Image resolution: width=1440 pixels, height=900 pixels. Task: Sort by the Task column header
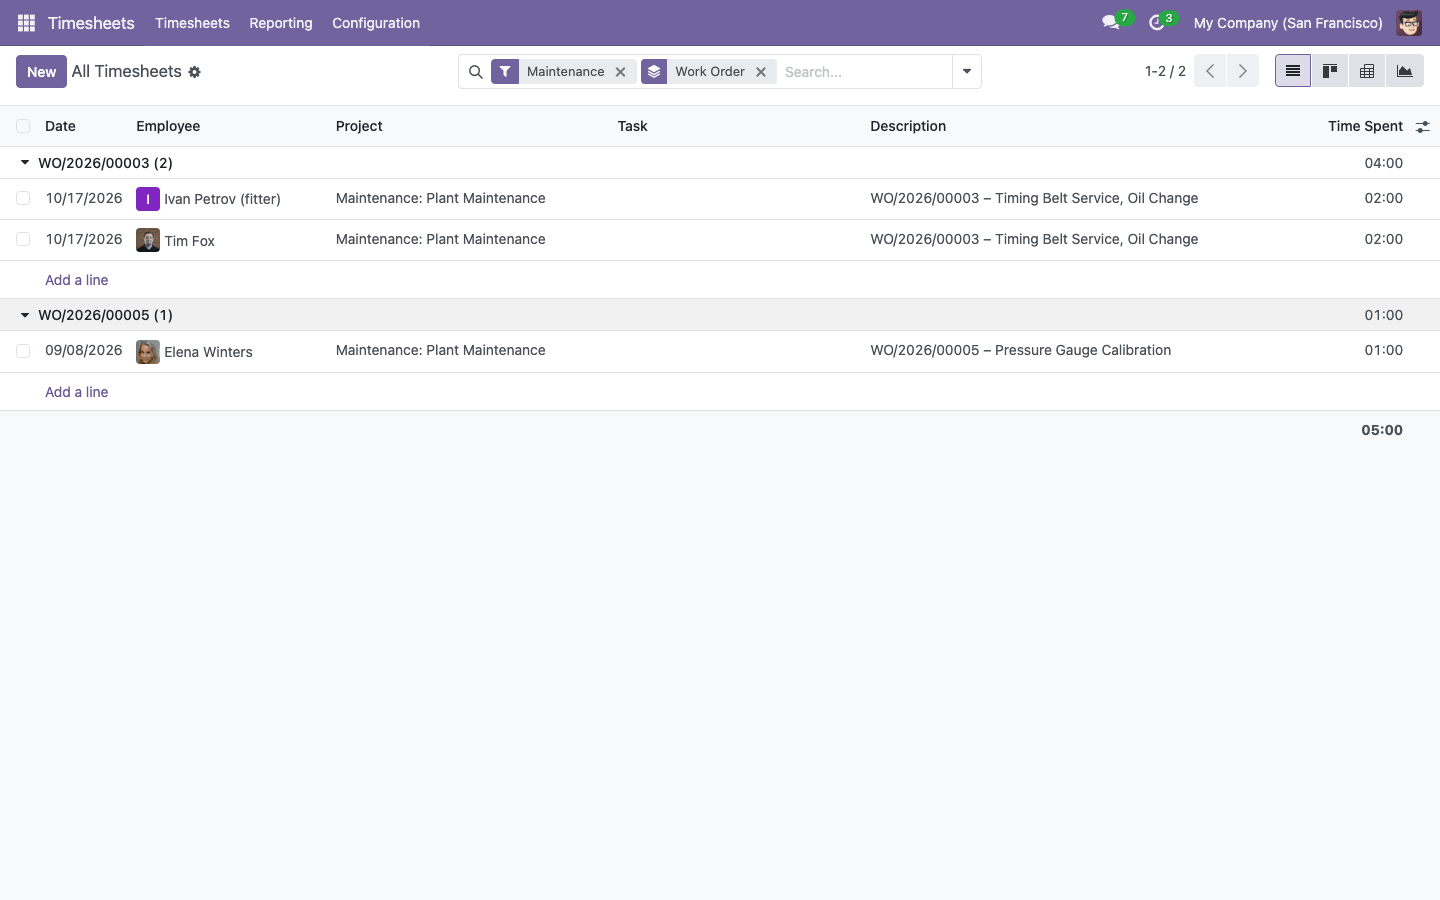(x=633, y=126)
